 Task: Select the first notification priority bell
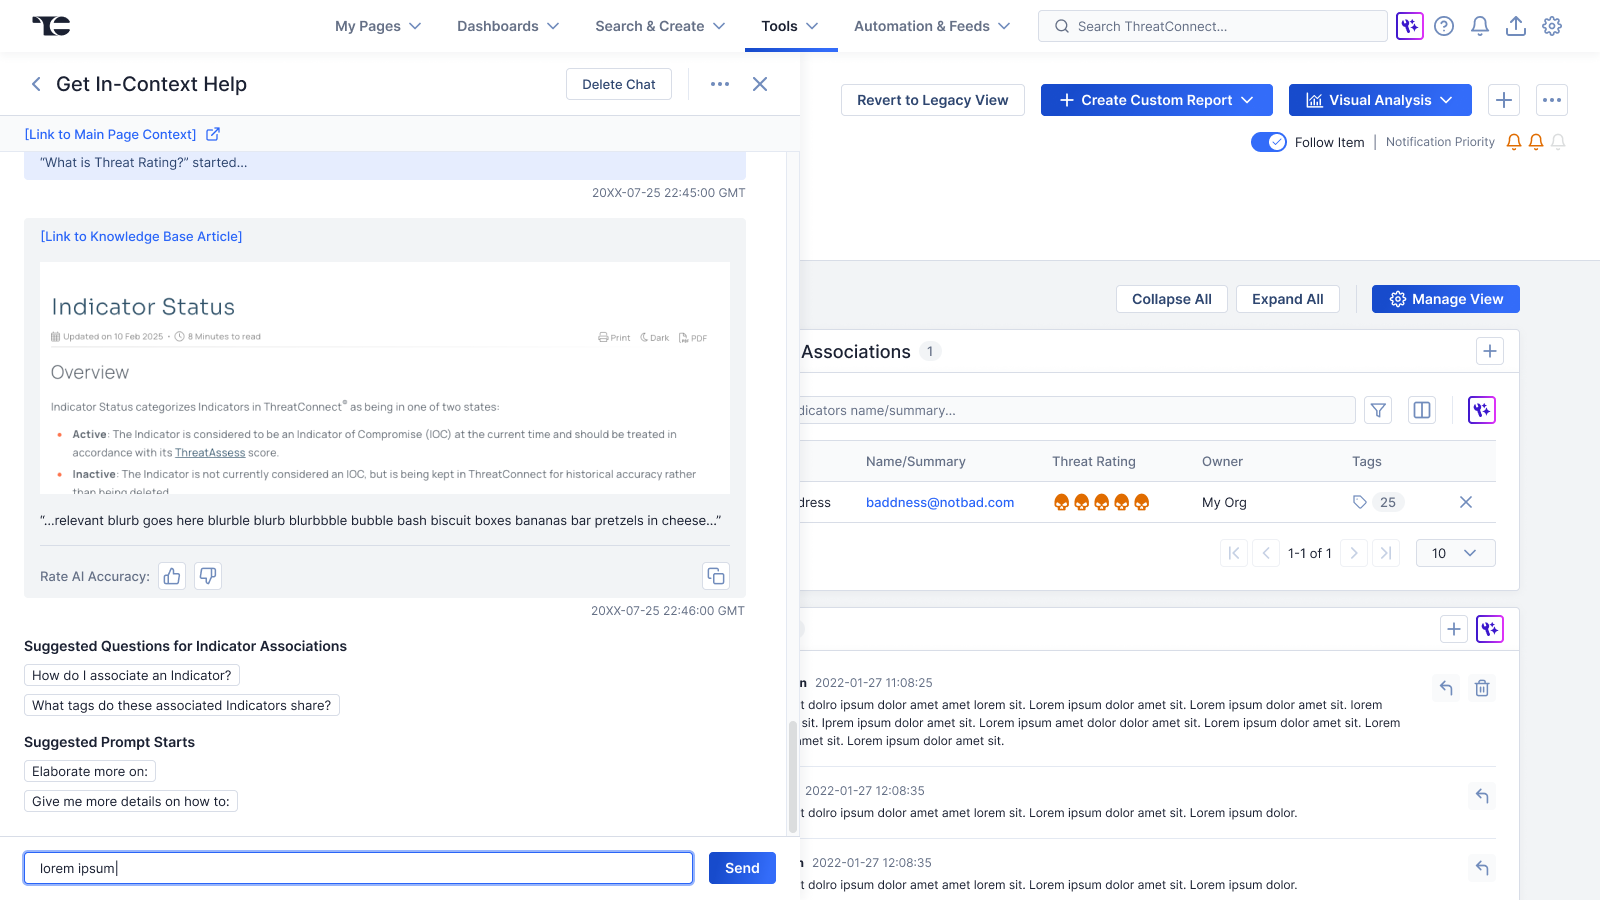click(1514, 142)
